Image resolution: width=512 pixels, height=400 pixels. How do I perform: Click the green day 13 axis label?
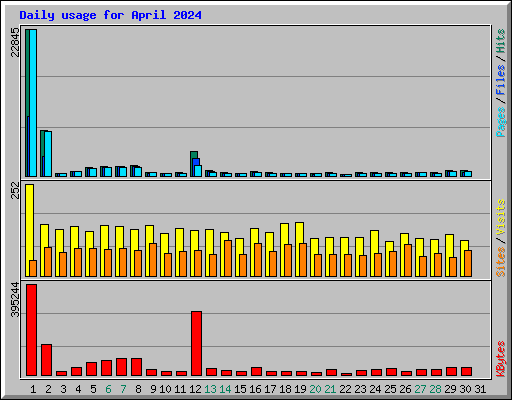pos(210,389)
